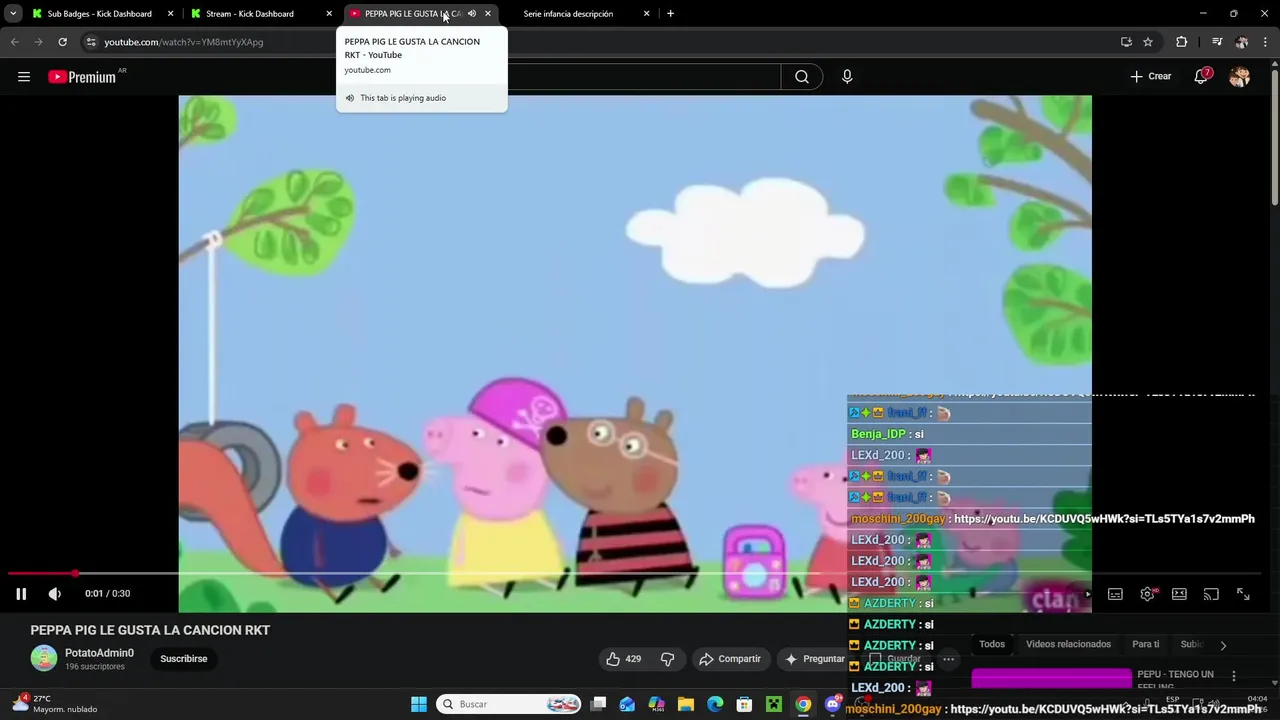Open the PotatoAdmin0 channel avatar
The width and height of the screenshot is (1280, 720).
pyautogui.click(x=44, y=658)
